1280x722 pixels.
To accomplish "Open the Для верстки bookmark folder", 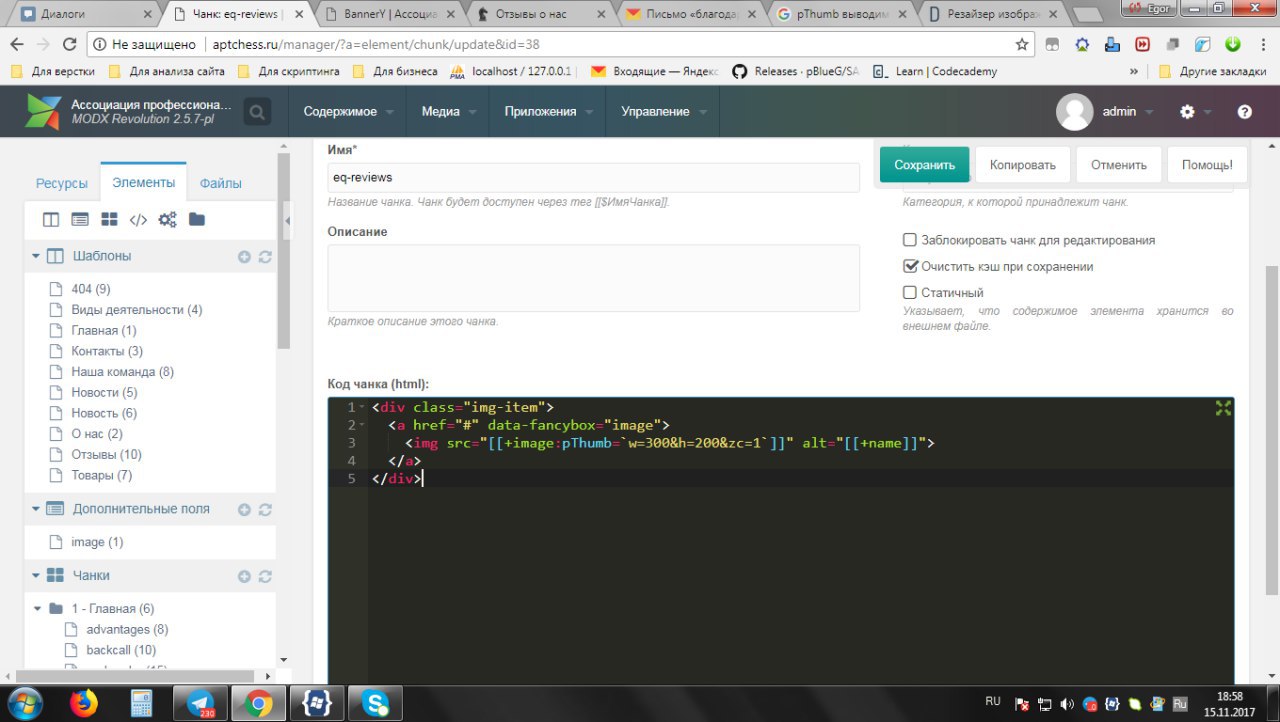I will pos(54,72).
